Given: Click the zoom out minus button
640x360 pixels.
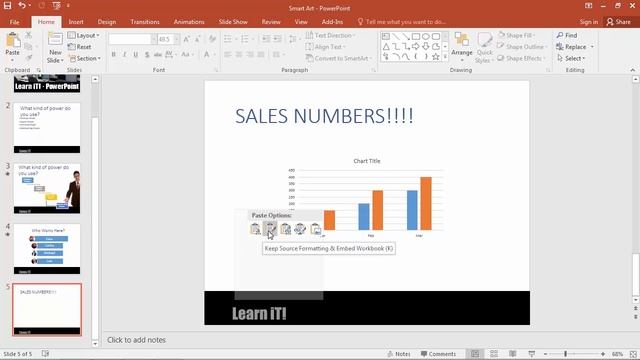Looking at the screenshot, I should [x=545, y=354].
